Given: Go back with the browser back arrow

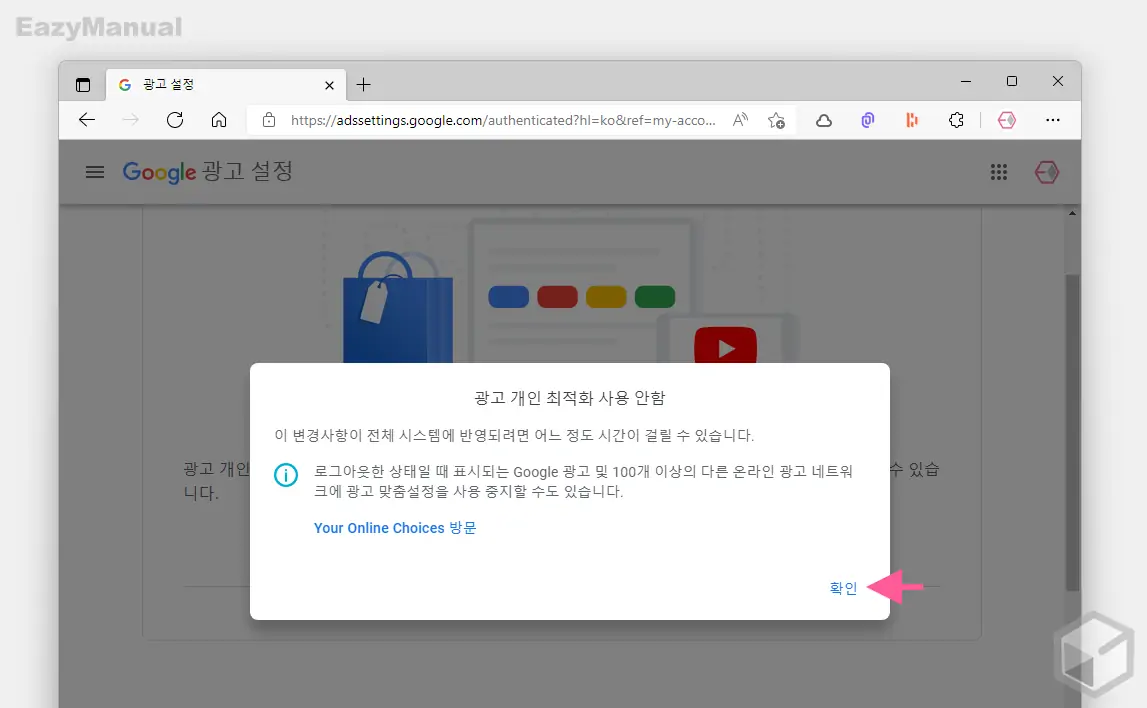Looking at the screenshot, I should (x=87, y=120).
